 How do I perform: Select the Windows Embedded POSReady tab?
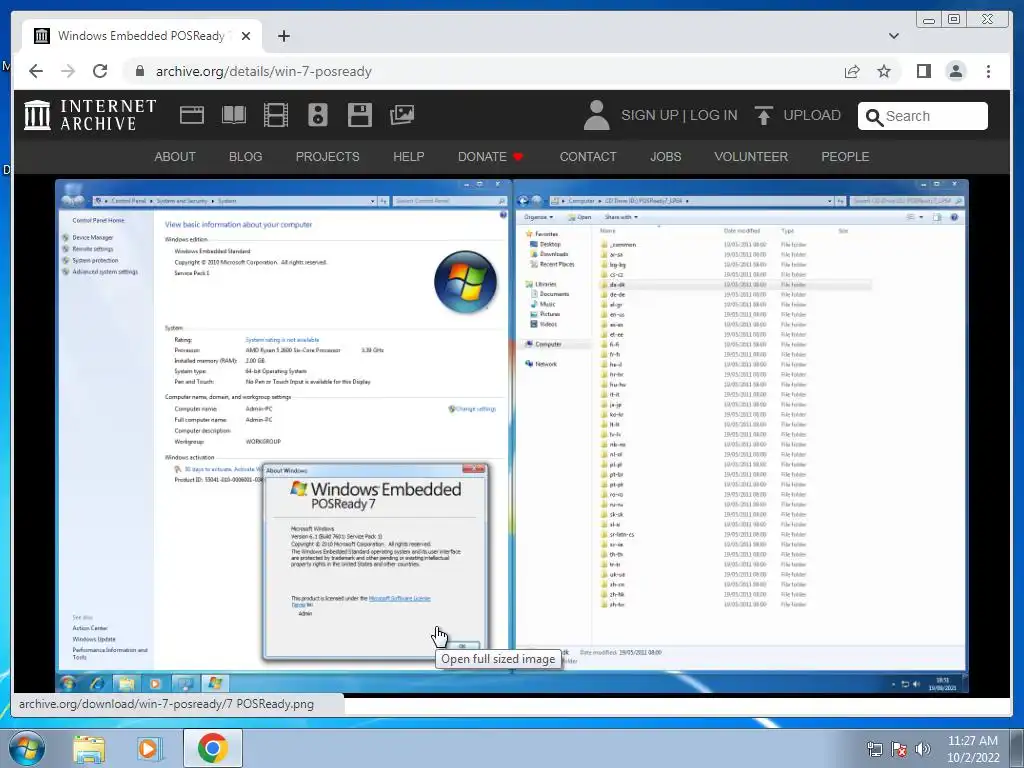pos(142,36)
